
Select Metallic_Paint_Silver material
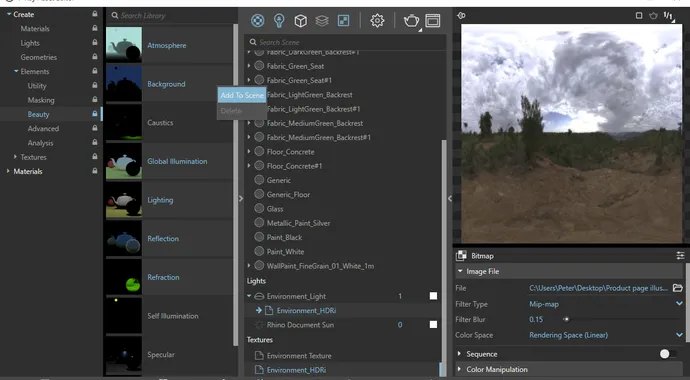(298, 223)
